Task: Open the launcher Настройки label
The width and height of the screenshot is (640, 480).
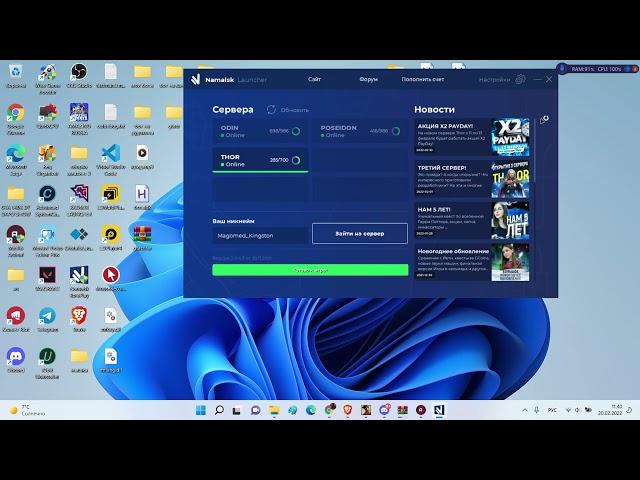Action: (x=494, y=80)
